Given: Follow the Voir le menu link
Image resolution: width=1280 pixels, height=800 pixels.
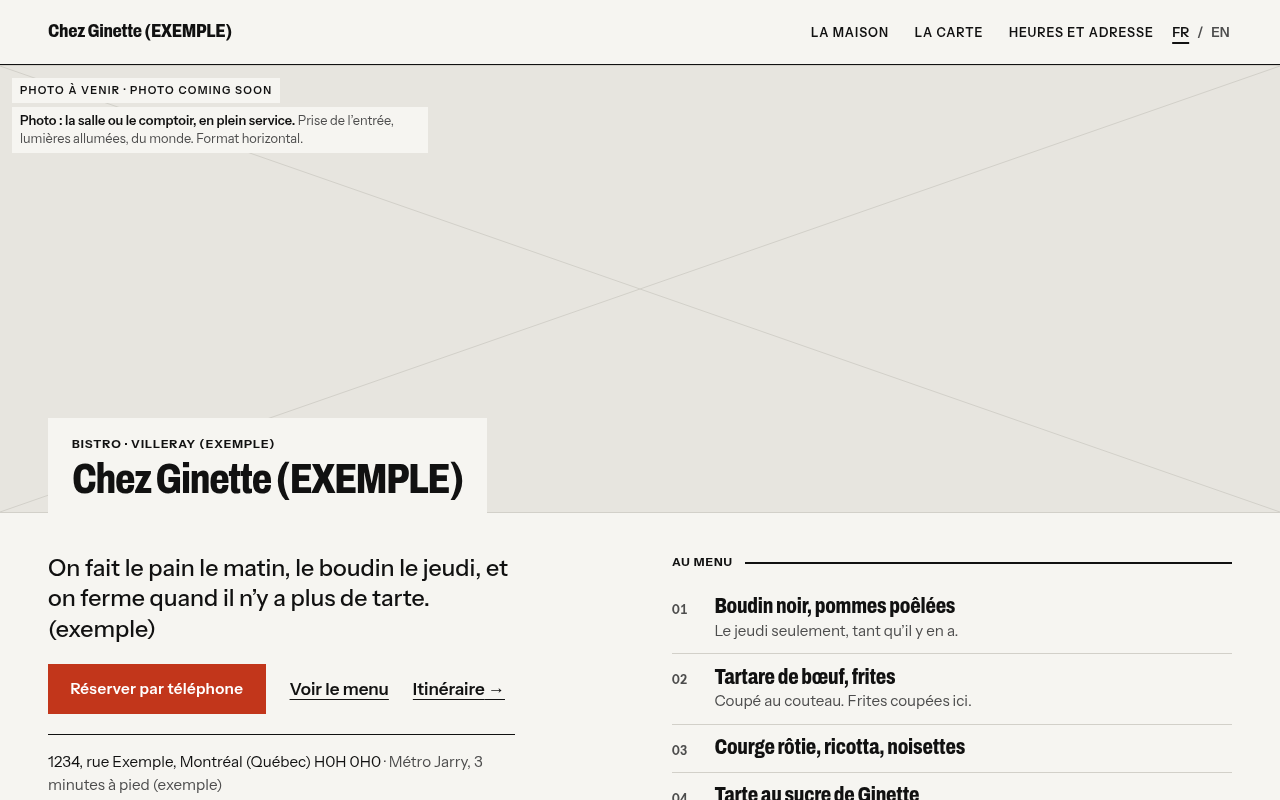Looking at the screenshot, I should (x=339, y=689).
